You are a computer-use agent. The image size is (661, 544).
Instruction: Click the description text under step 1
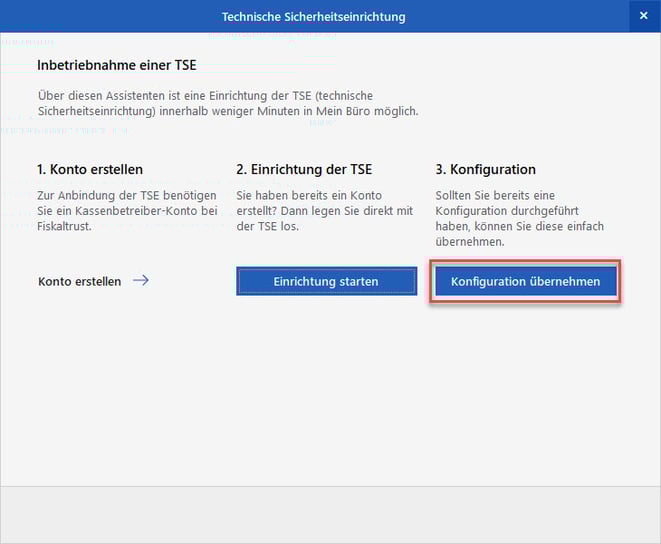(x=126, y=211)
